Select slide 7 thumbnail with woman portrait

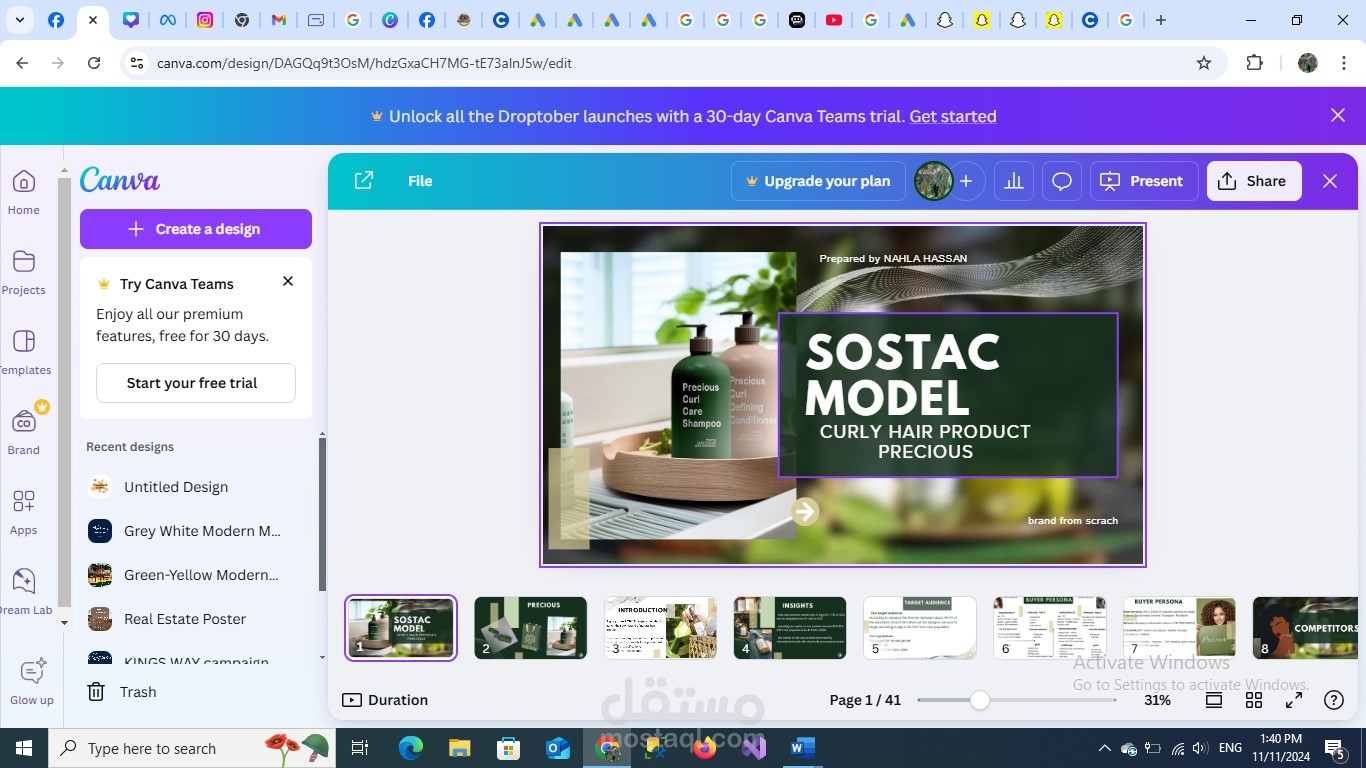click(1180, 628)
